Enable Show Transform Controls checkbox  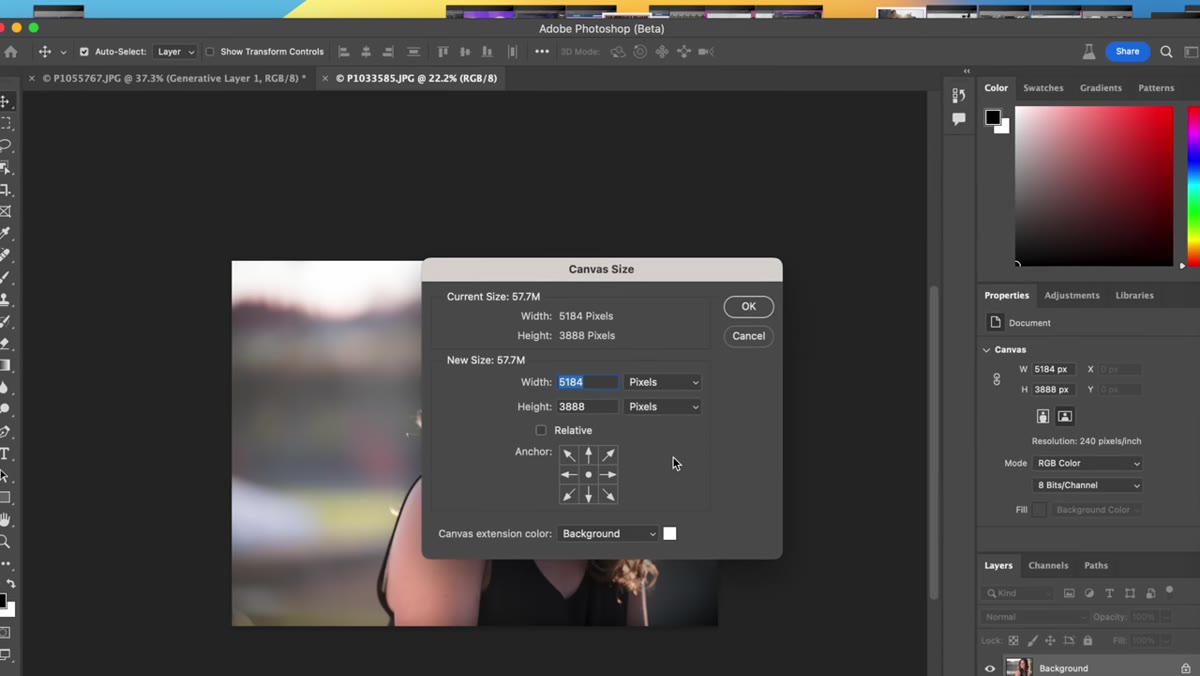(x=210, y=51)
